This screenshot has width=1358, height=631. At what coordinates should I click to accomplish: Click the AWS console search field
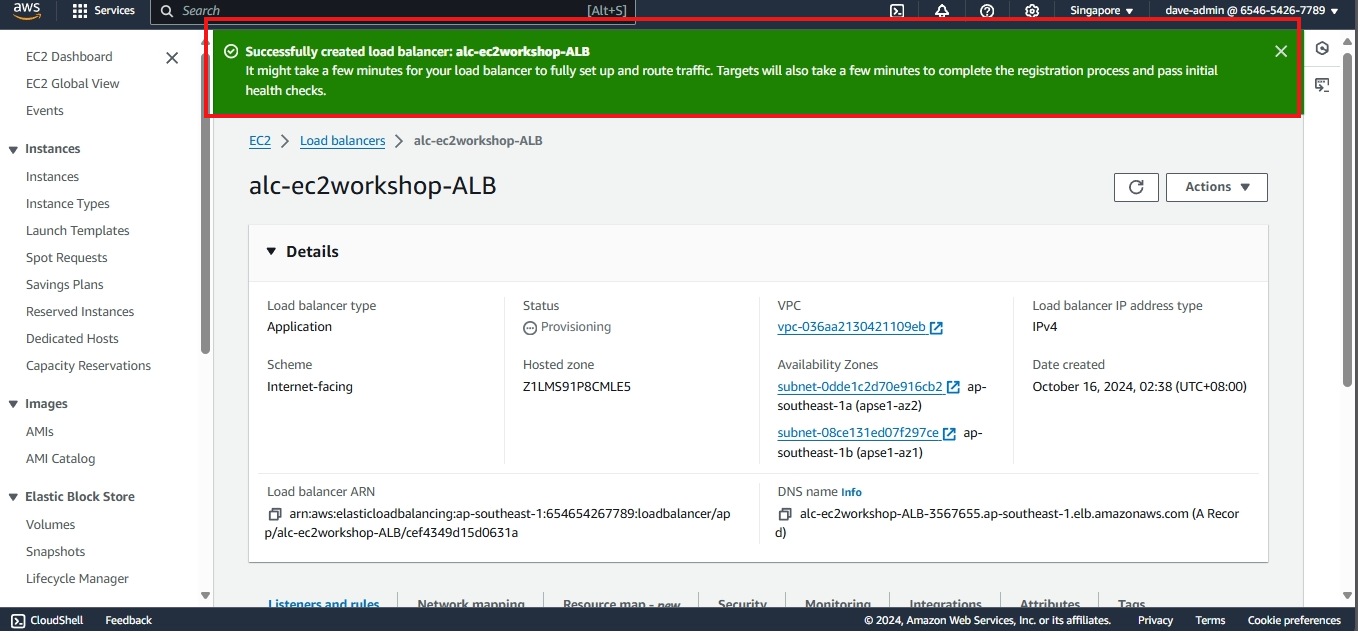390,11
